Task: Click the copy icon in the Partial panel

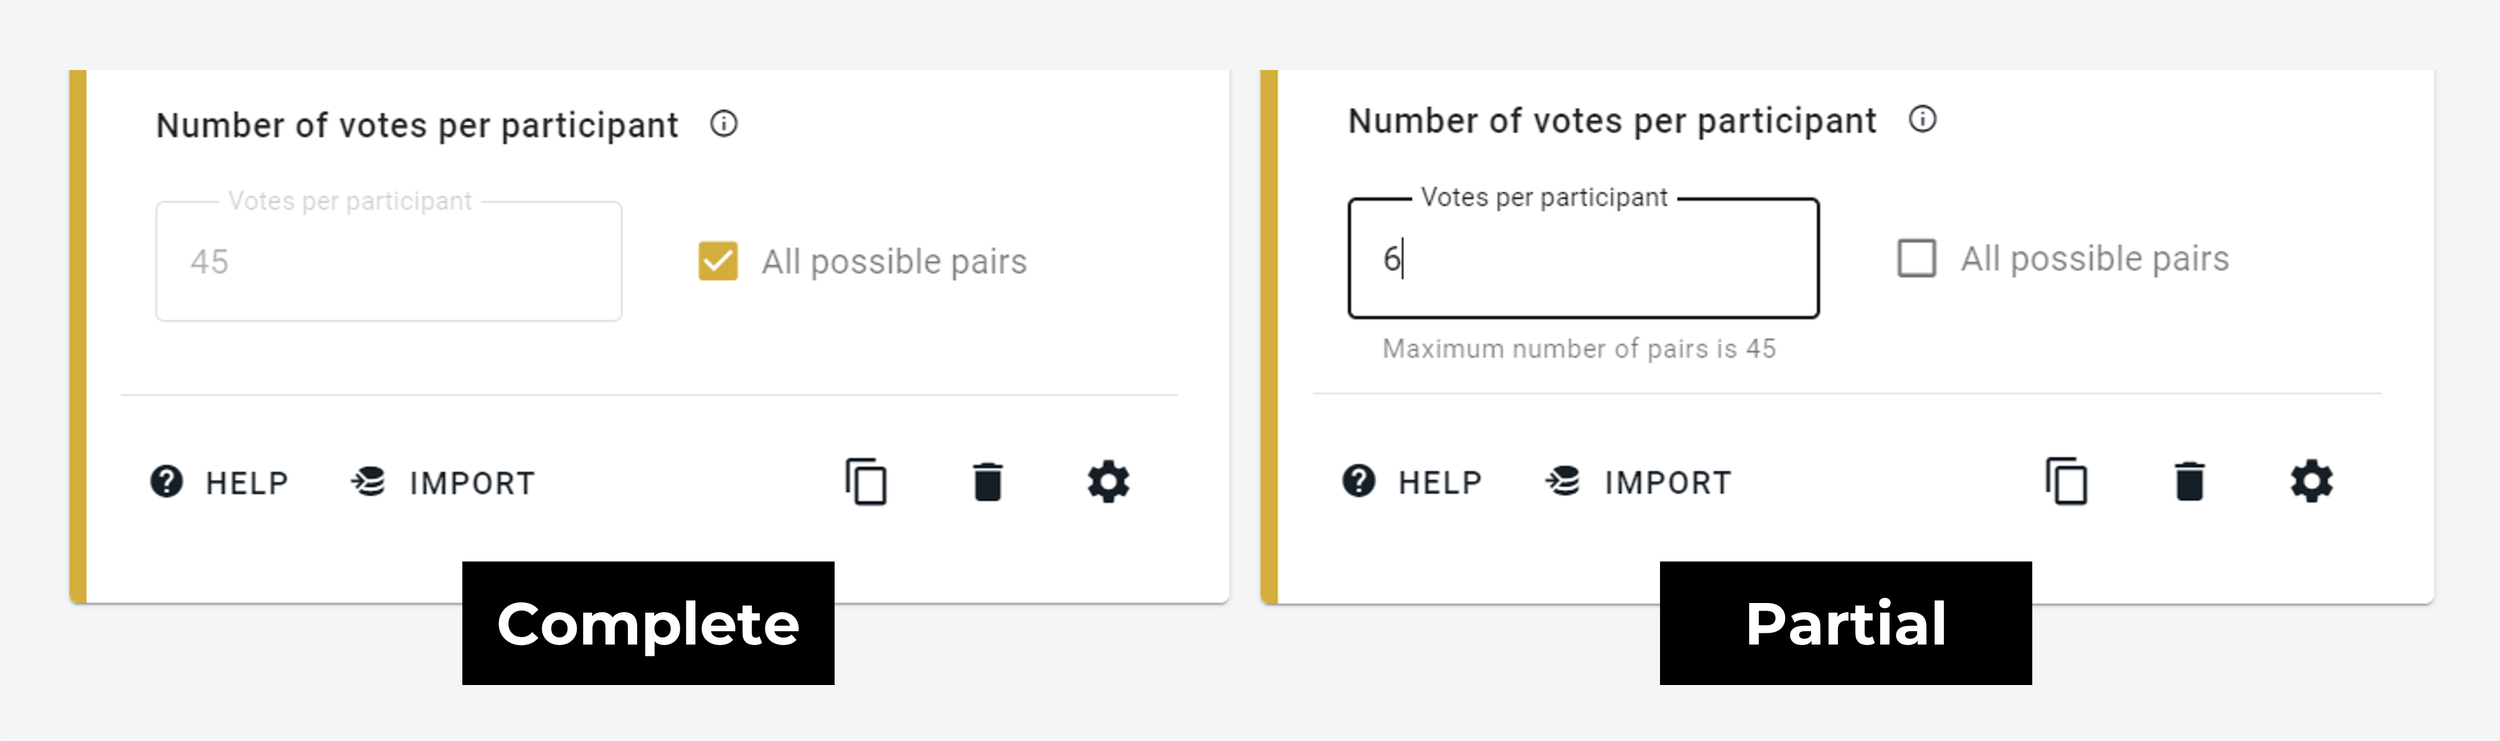Action: (x=2066, y=481)
